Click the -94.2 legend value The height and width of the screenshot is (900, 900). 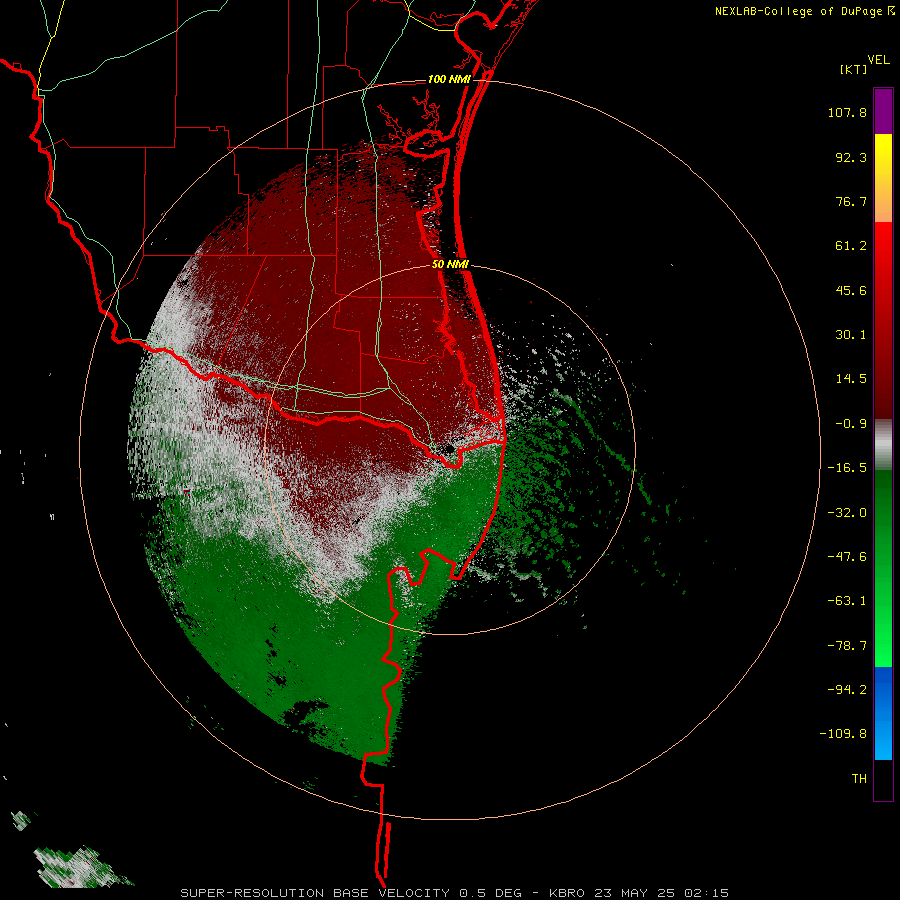[847, 689]
